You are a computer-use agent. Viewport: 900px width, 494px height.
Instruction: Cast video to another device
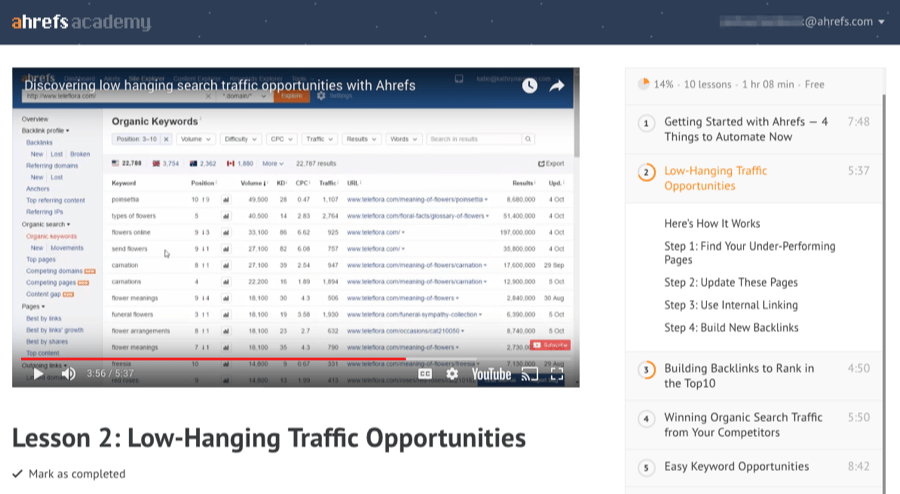coord(529,374)
